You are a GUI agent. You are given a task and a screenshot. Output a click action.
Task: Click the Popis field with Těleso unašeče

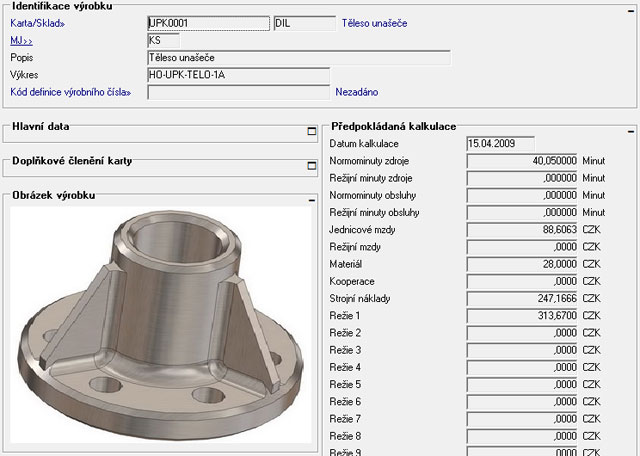[x=299, y=58]
